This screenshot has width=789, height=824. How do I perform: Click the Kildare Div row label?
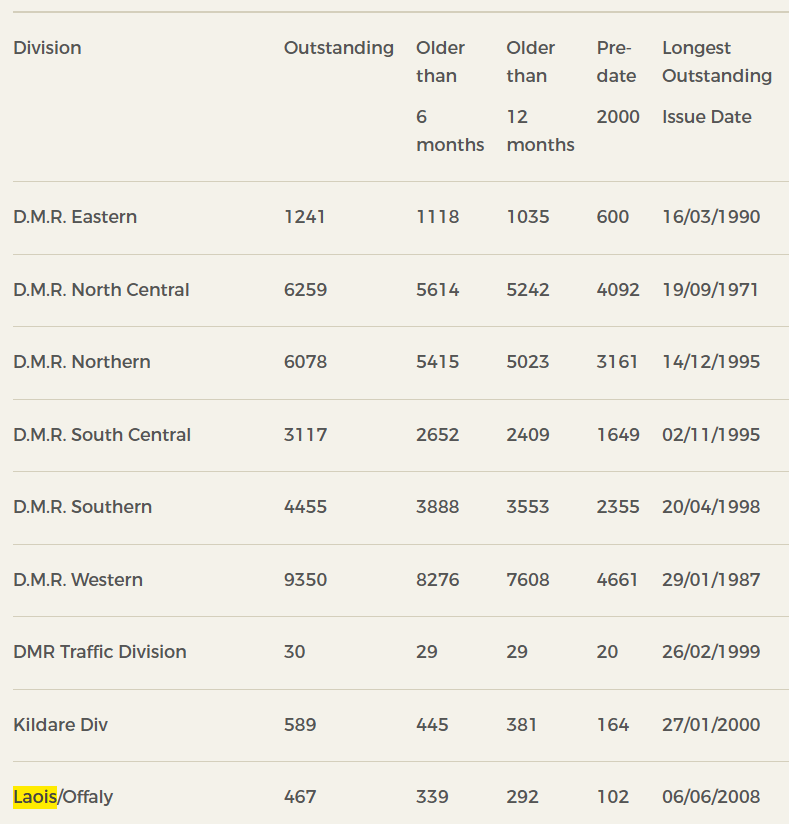(x=60, y=725)
